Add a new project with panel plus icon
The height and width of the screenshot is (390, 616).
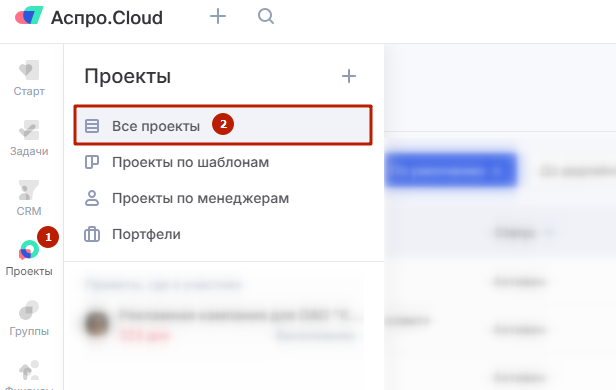[x=349, y=76]
